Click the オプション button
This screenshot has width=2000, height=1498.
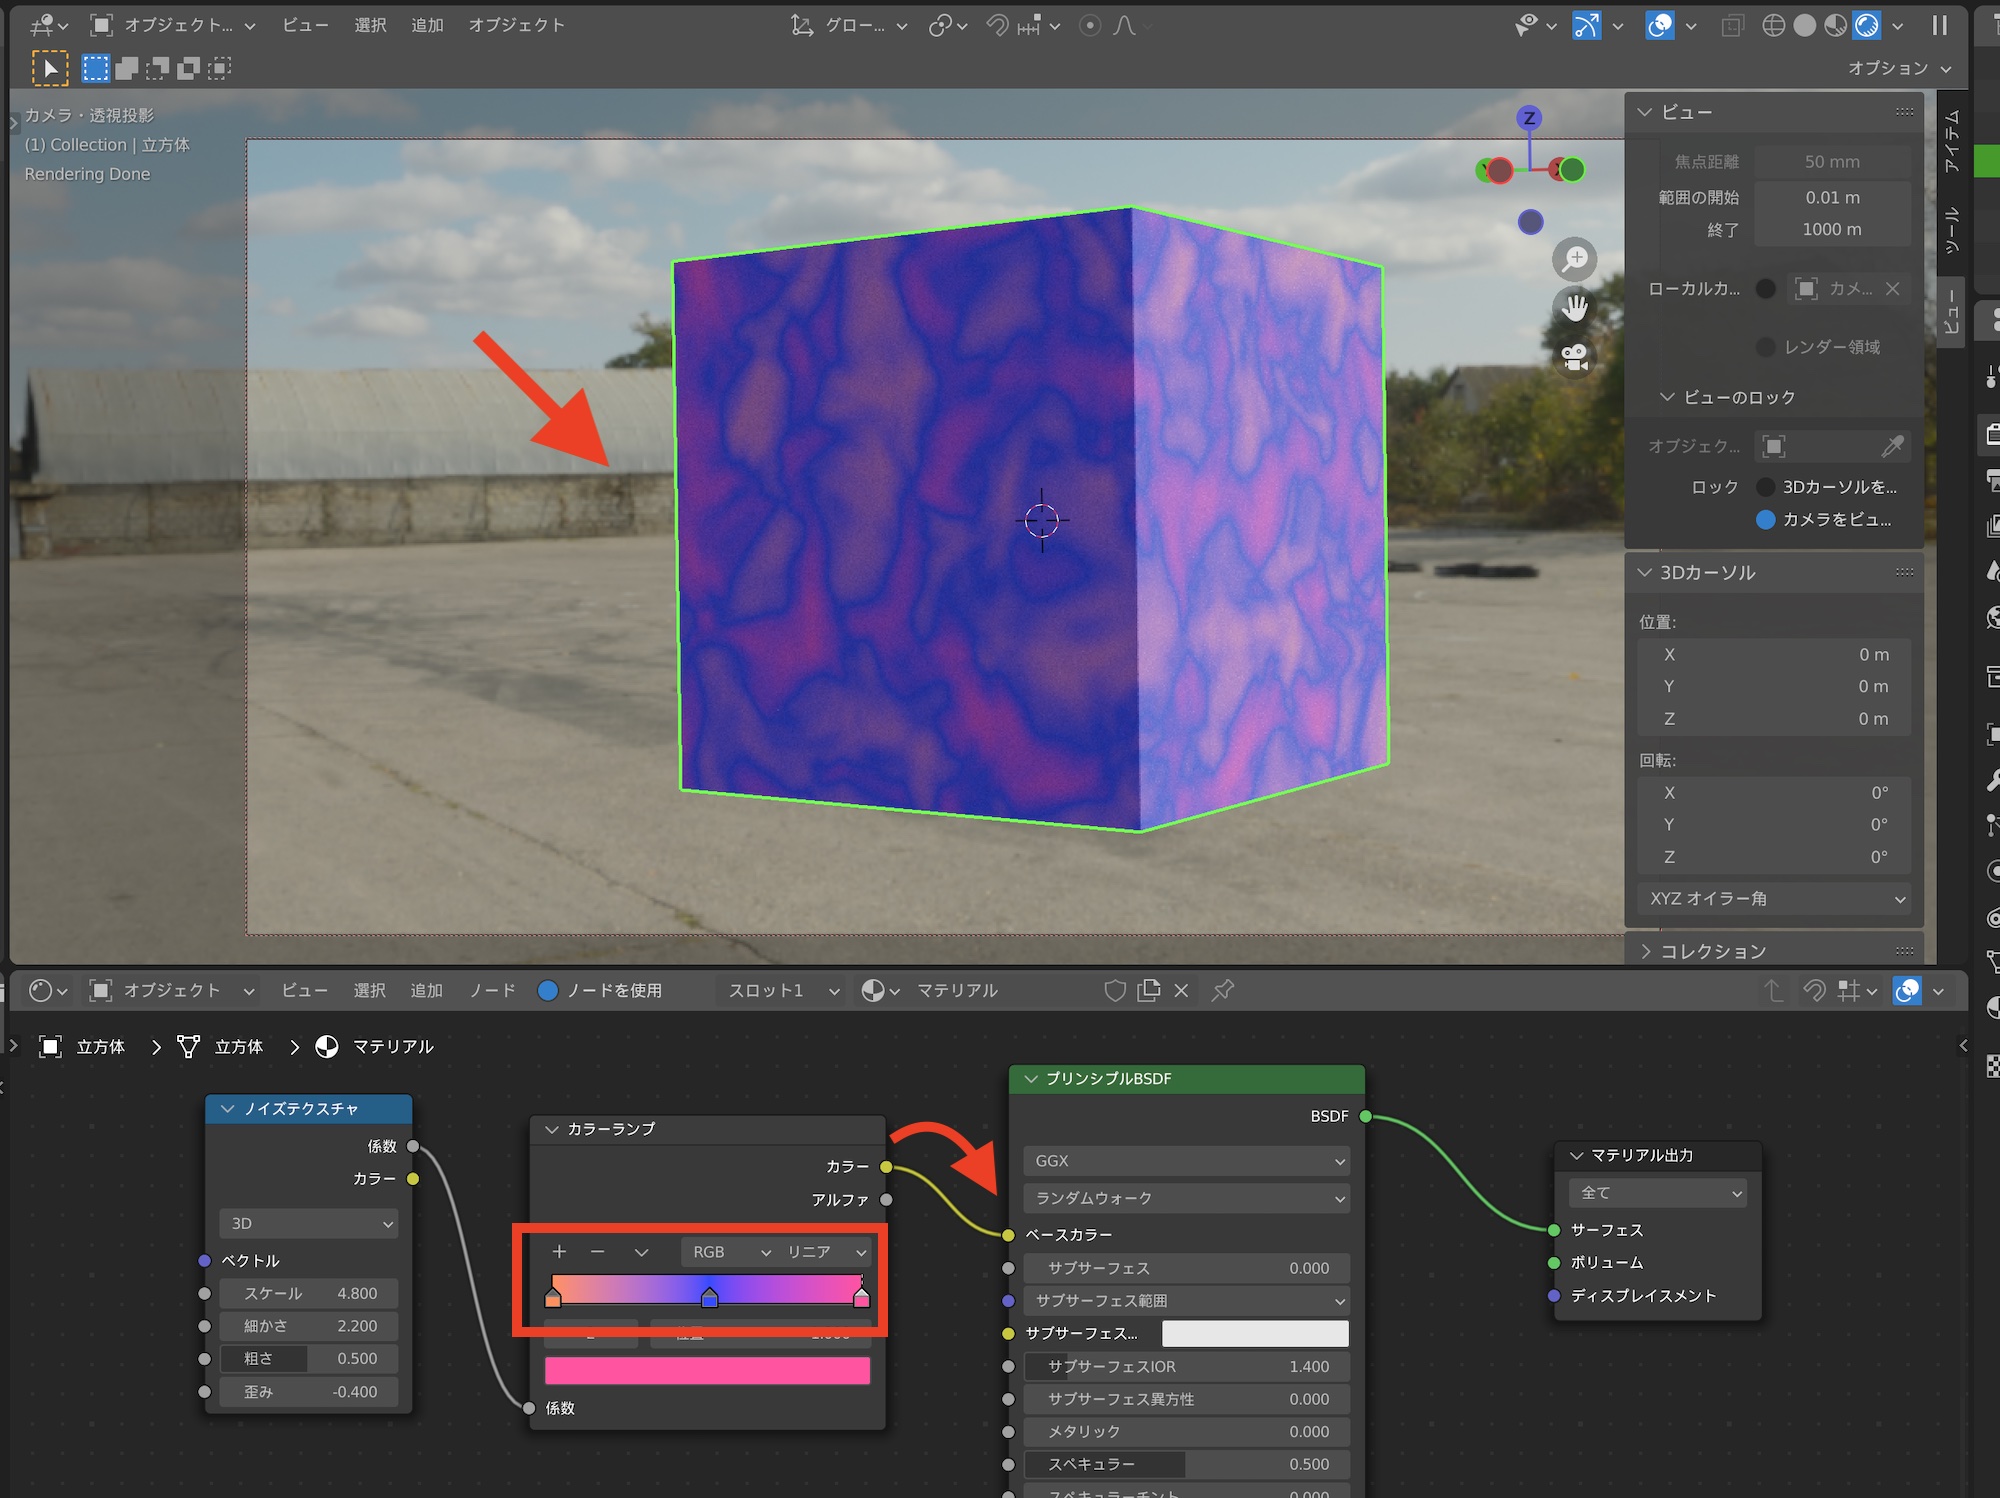(x=1897, y=68)
